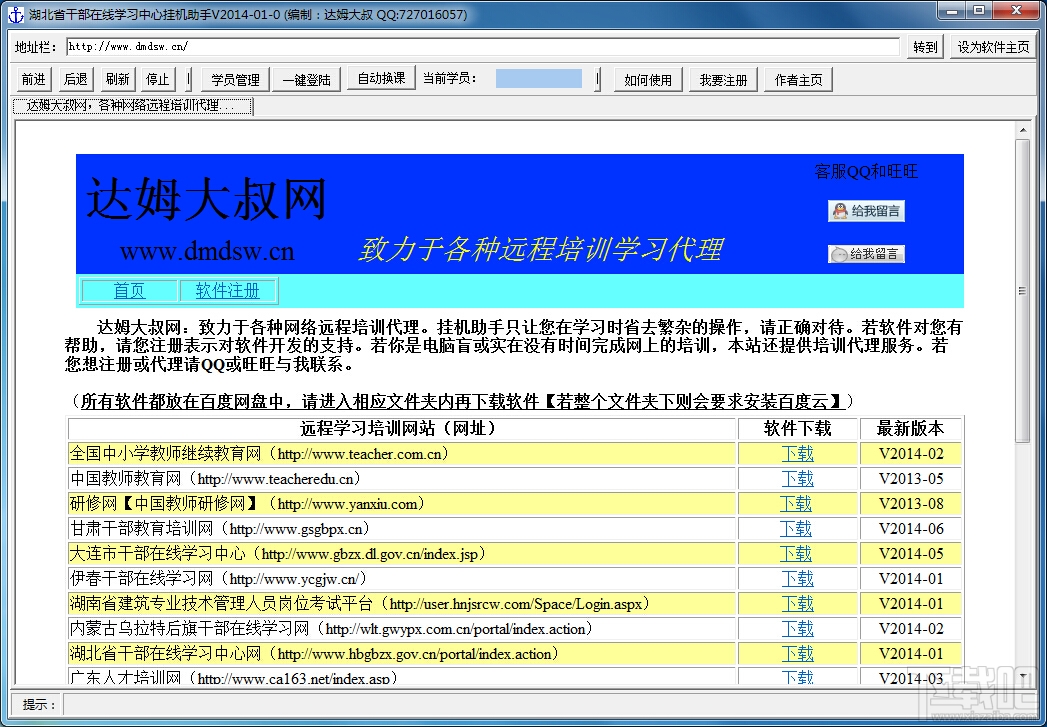This screenshot has width=1047, height=727.
Task: Click the QQ penguin 给我留言 button
Action: [x=866, y=212]
